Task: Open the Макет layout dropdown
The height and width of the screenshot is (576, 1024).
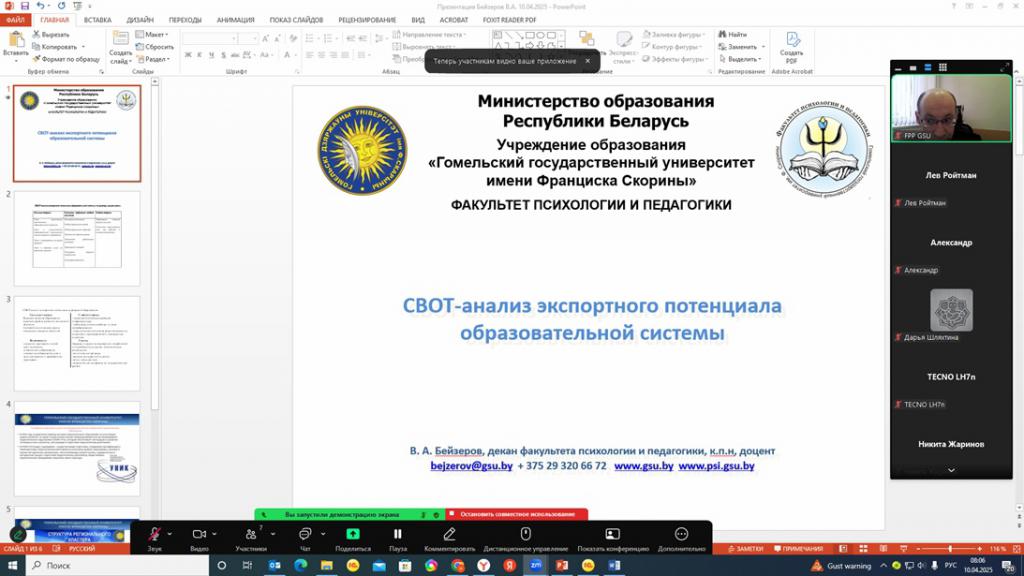Action: 152,34
